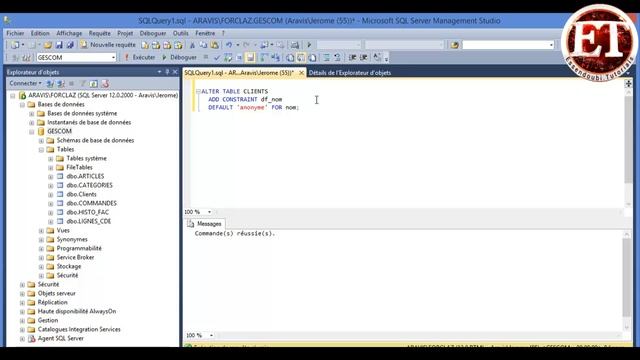Click the last red icon in Object Explorer toolbar
The image size is (640, 360).
pyautogui.click(x=105, y=83)
